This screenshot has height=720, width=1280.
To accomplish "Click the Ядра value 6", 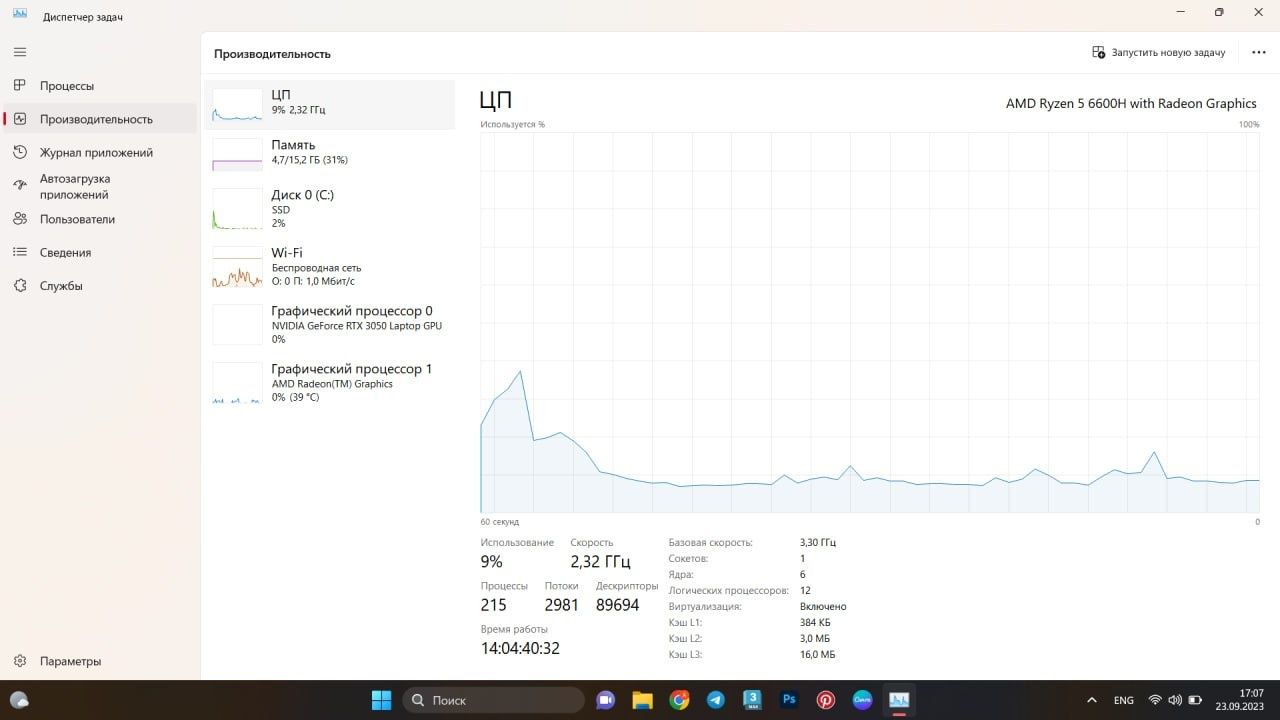I will coord(803,574).
